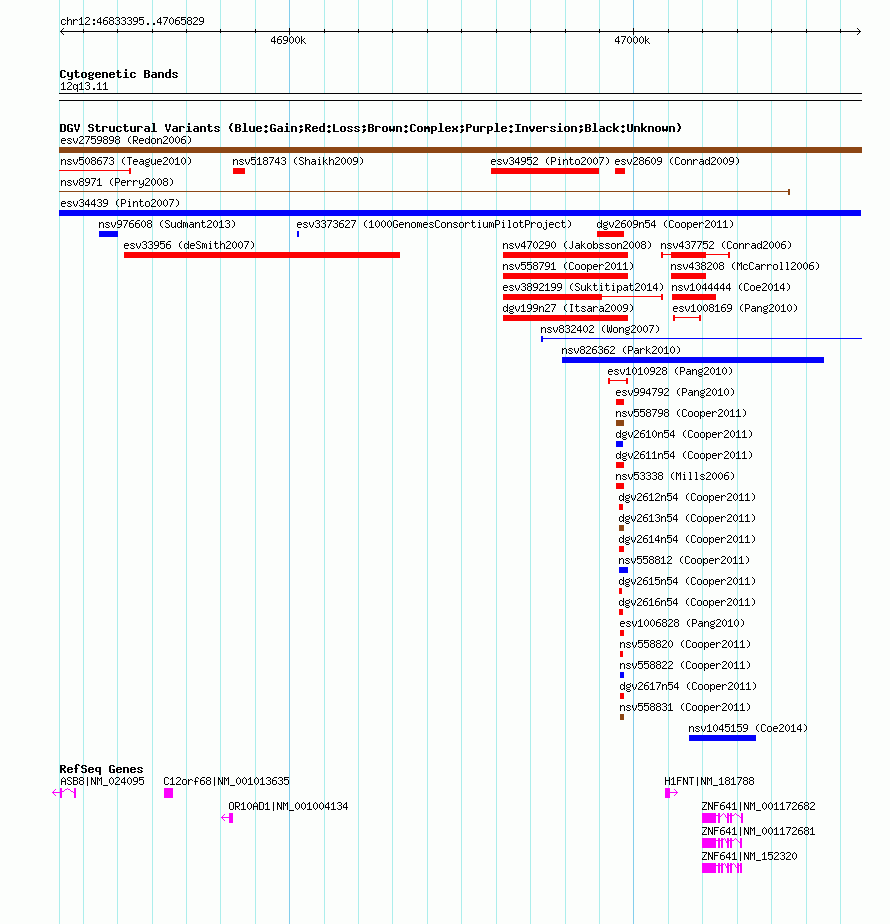
Task: Click the 12q13.11 cytogenetic band label
Action: [x=84, y=86]
